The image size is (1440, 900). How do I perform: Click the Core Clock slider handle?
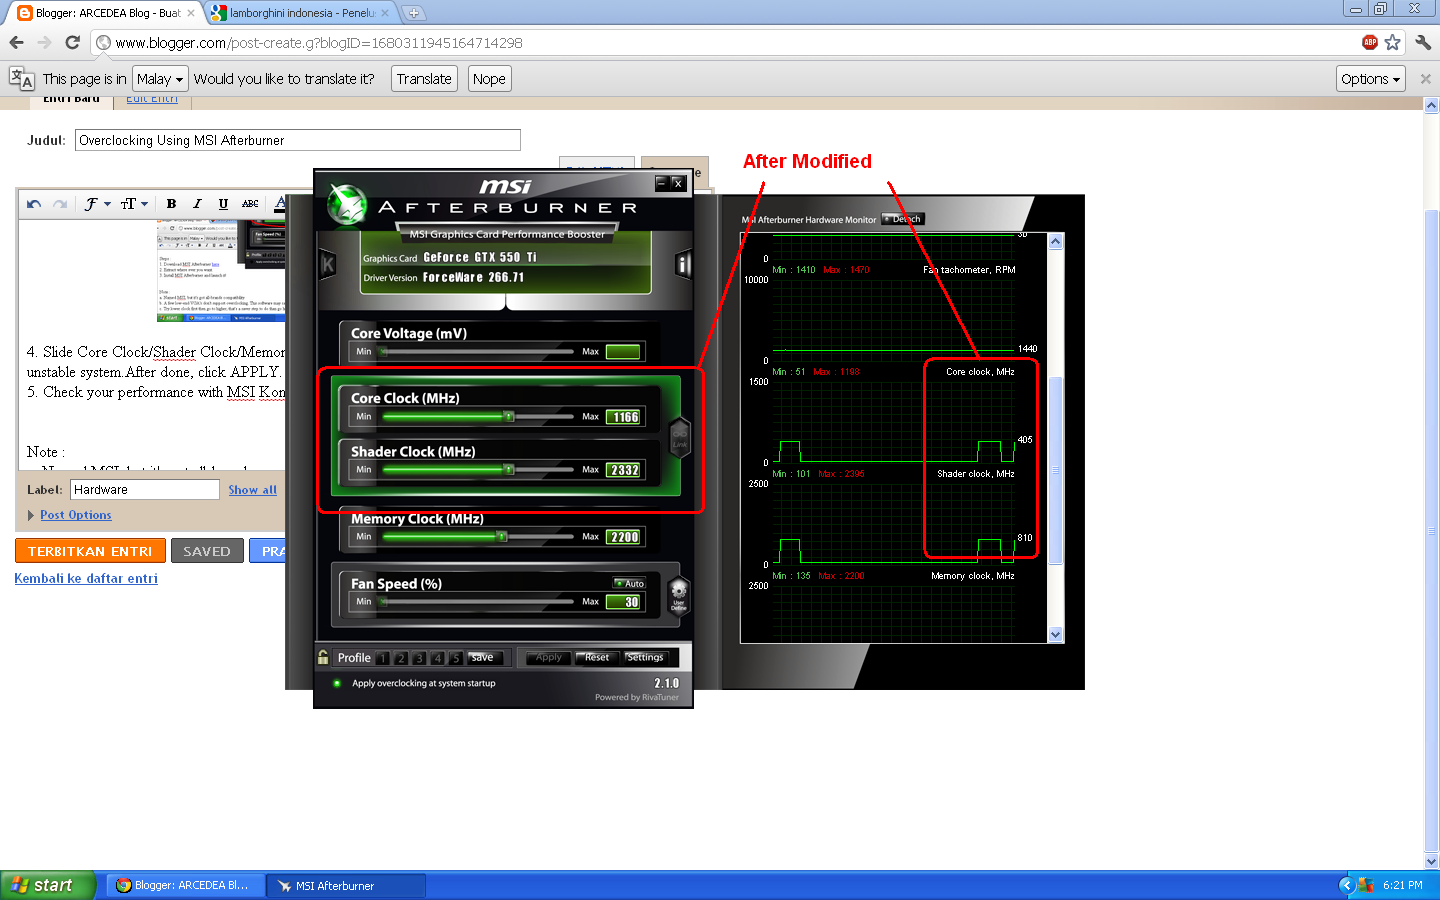(509, 416)
